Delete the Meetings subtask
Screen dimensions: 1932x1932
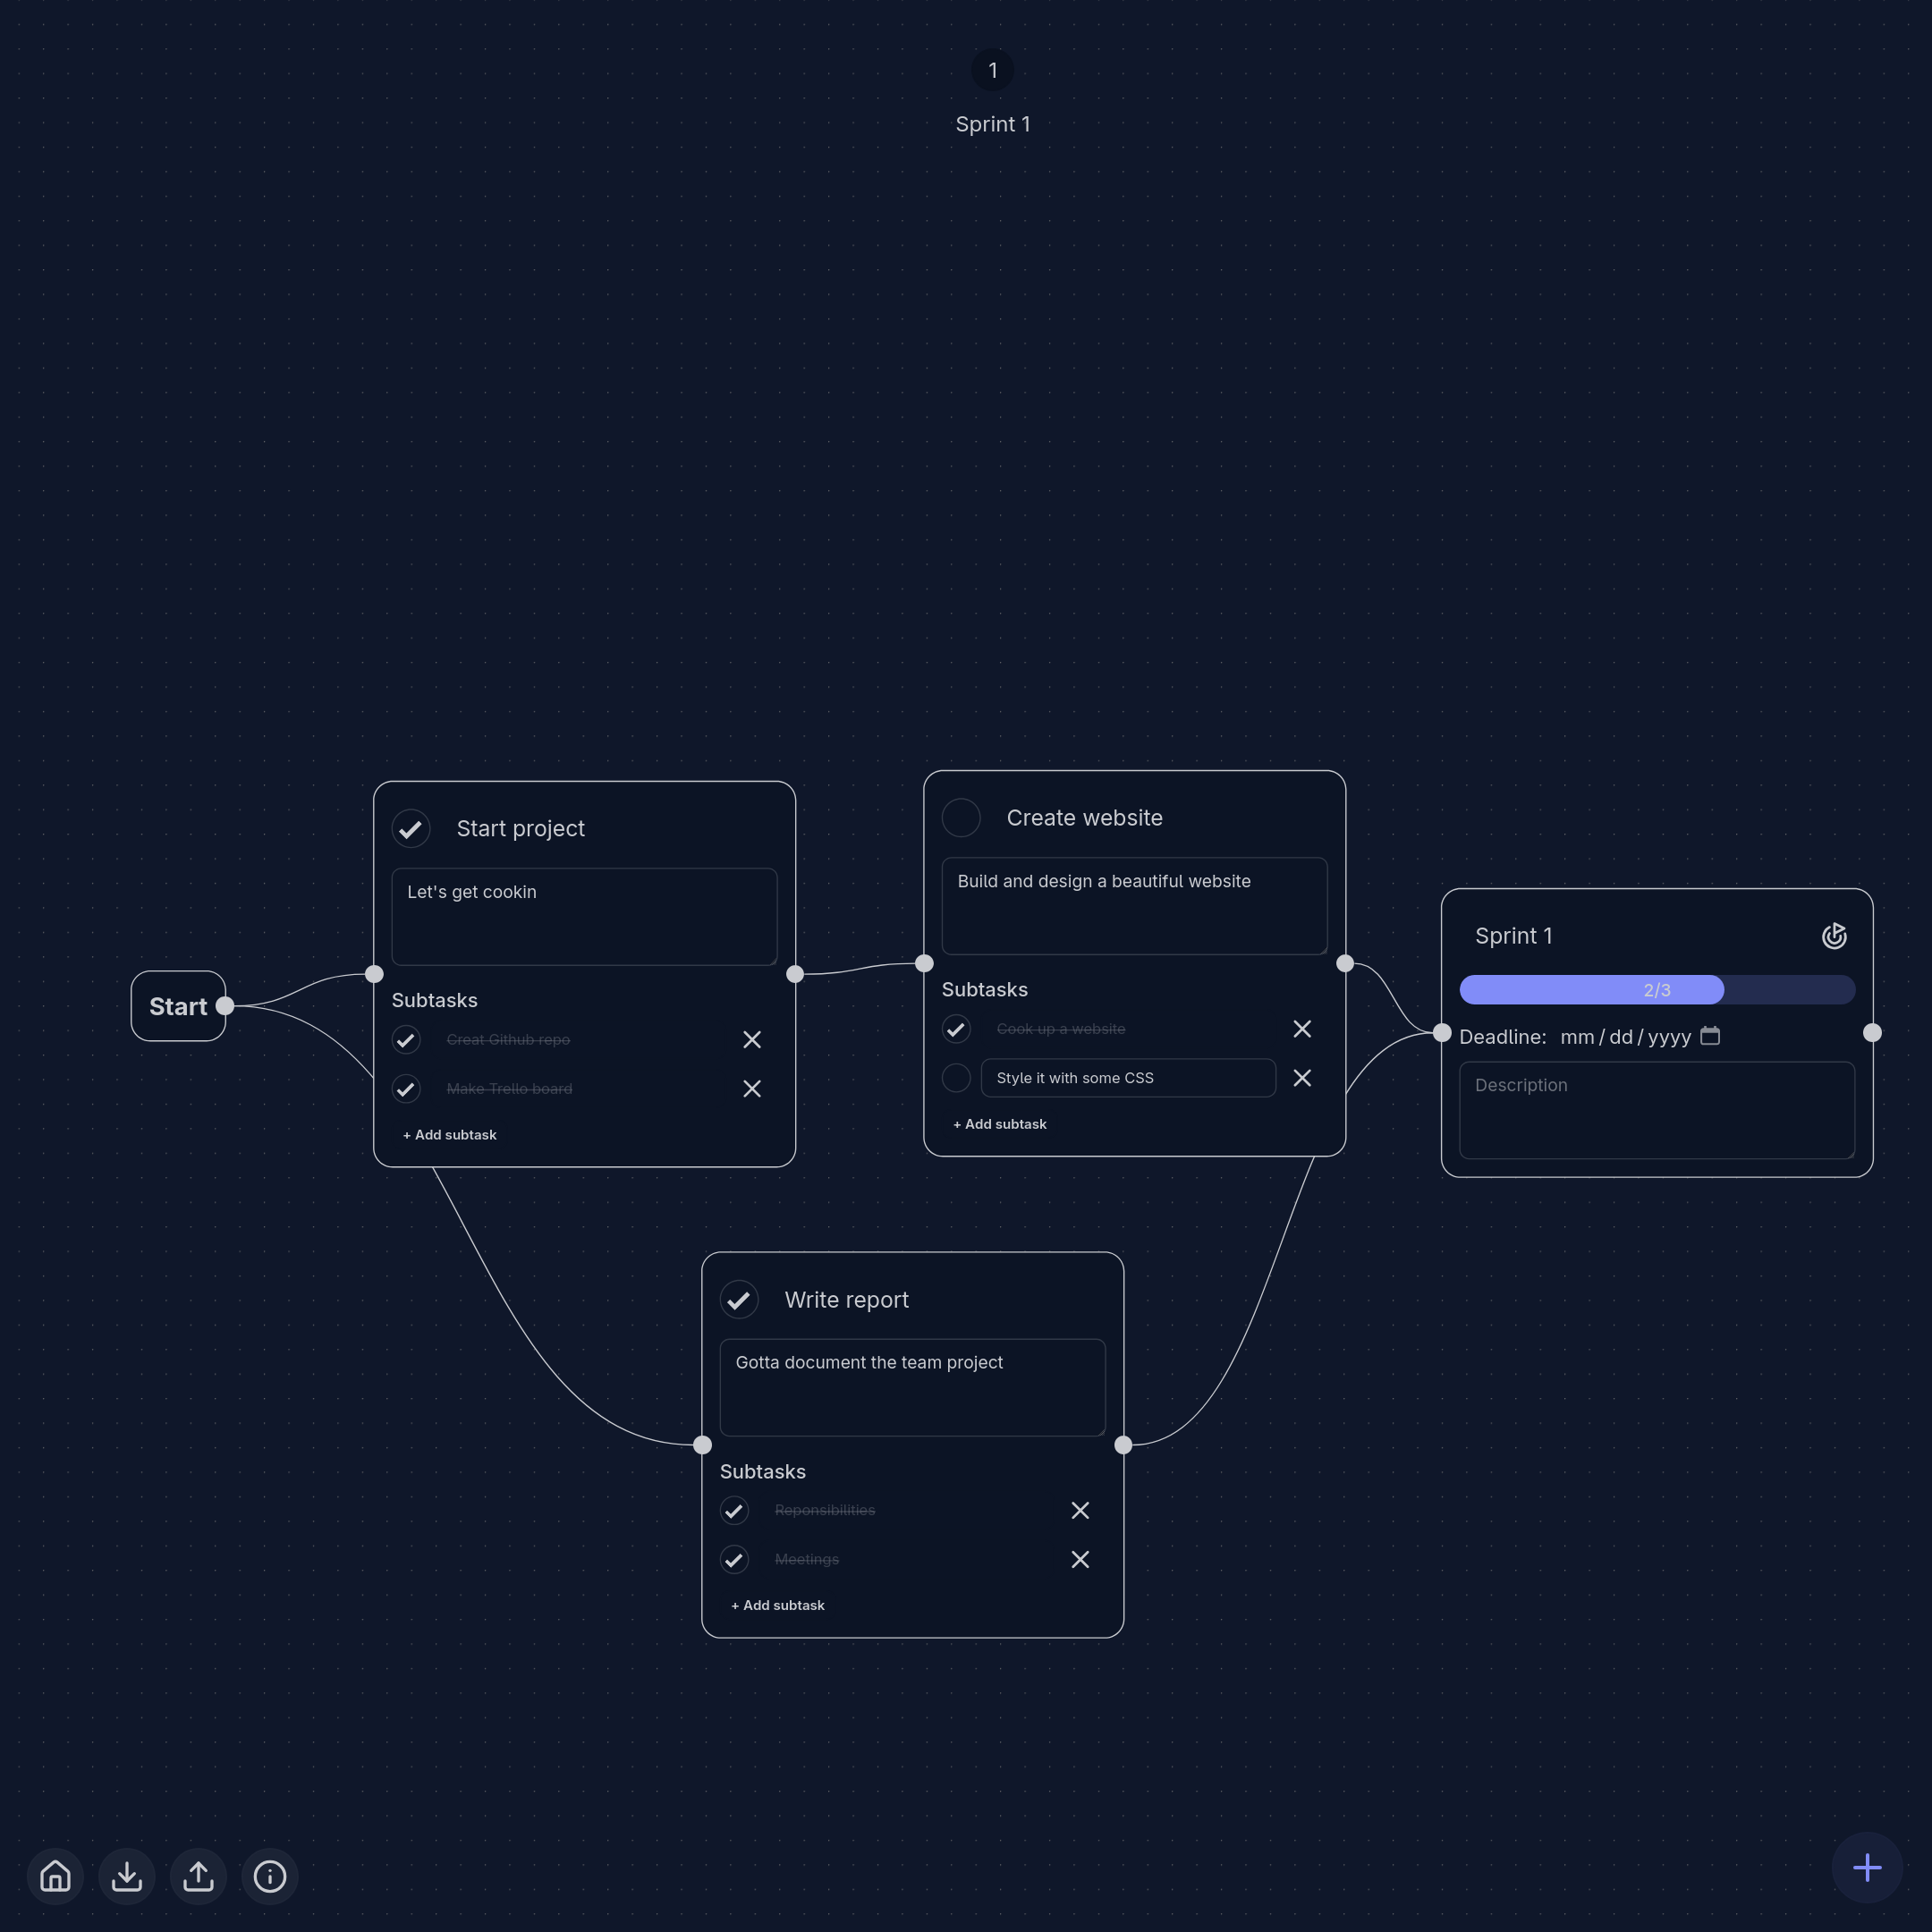pos(1080,1559)
